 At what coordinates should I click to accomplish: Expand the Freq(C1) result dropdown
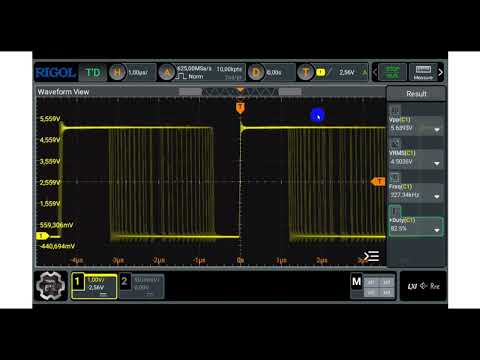(x=437, y=197)
